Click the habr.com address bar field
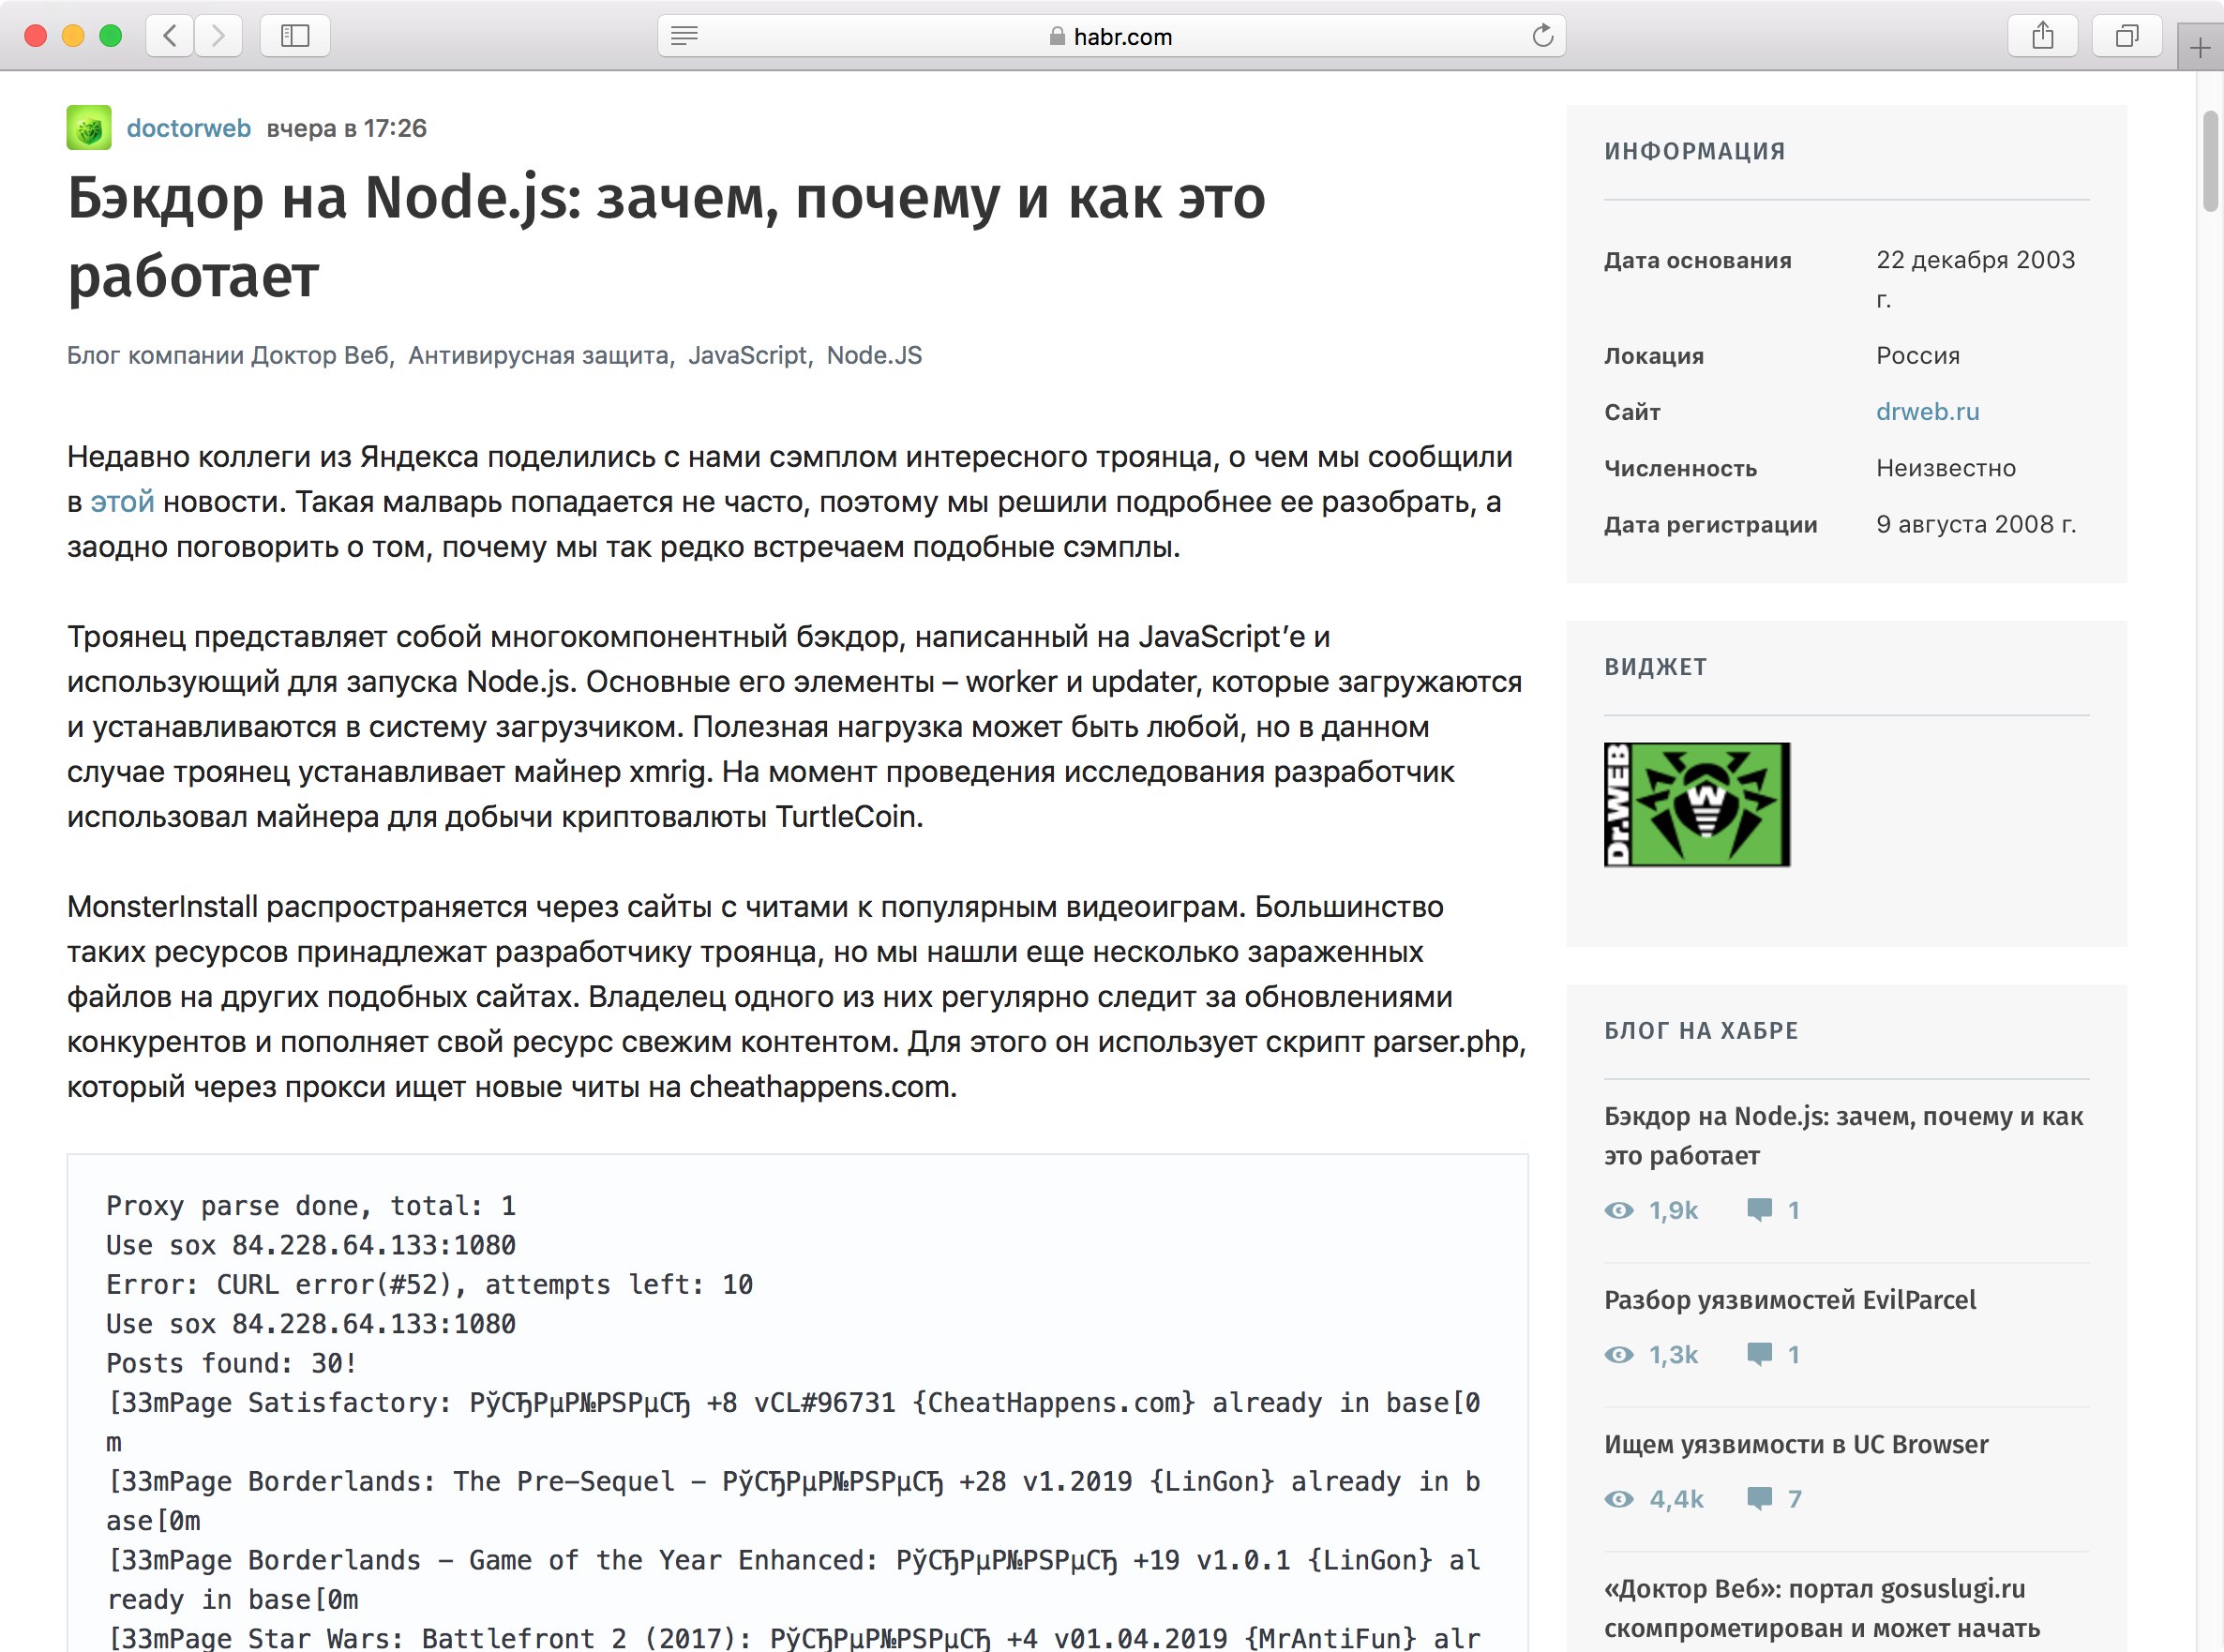Screen dimensions: 2224x1652 [x=1111, y=36]
